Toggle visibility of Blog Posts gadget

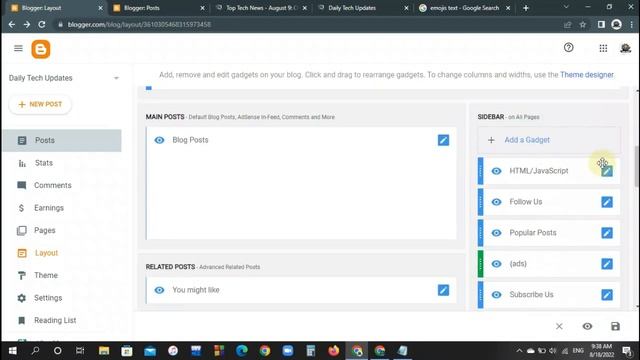159,140
